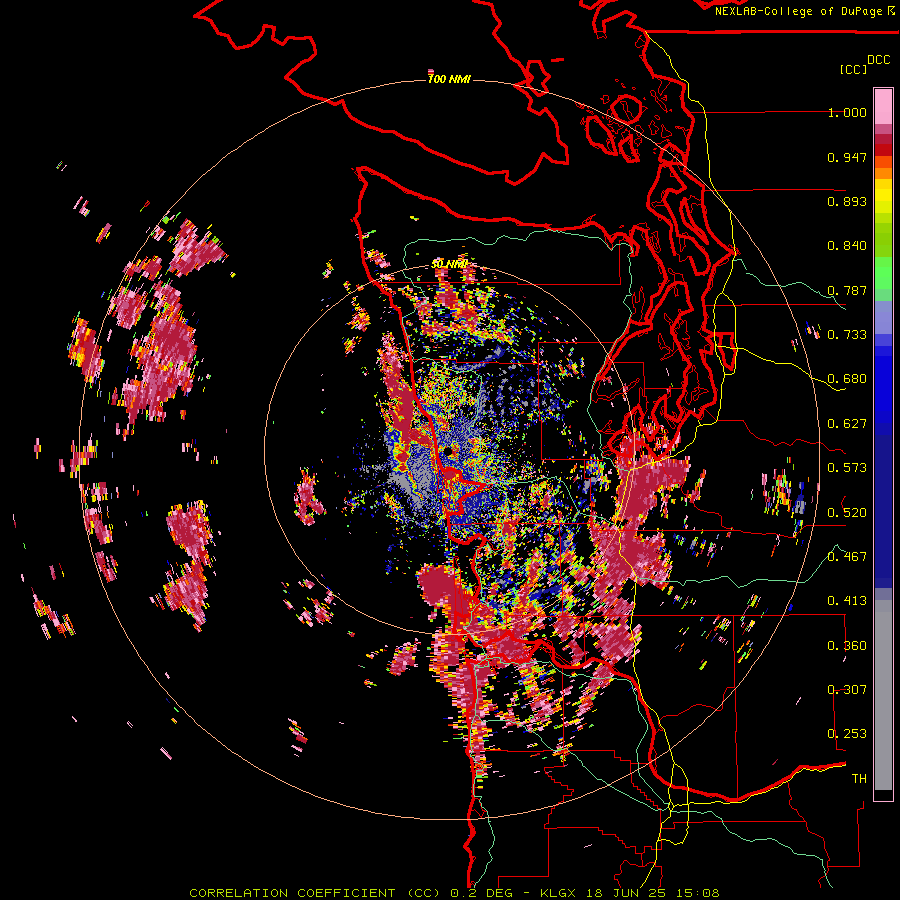Click the 0.733 legend value

click(x=847, y=335)
